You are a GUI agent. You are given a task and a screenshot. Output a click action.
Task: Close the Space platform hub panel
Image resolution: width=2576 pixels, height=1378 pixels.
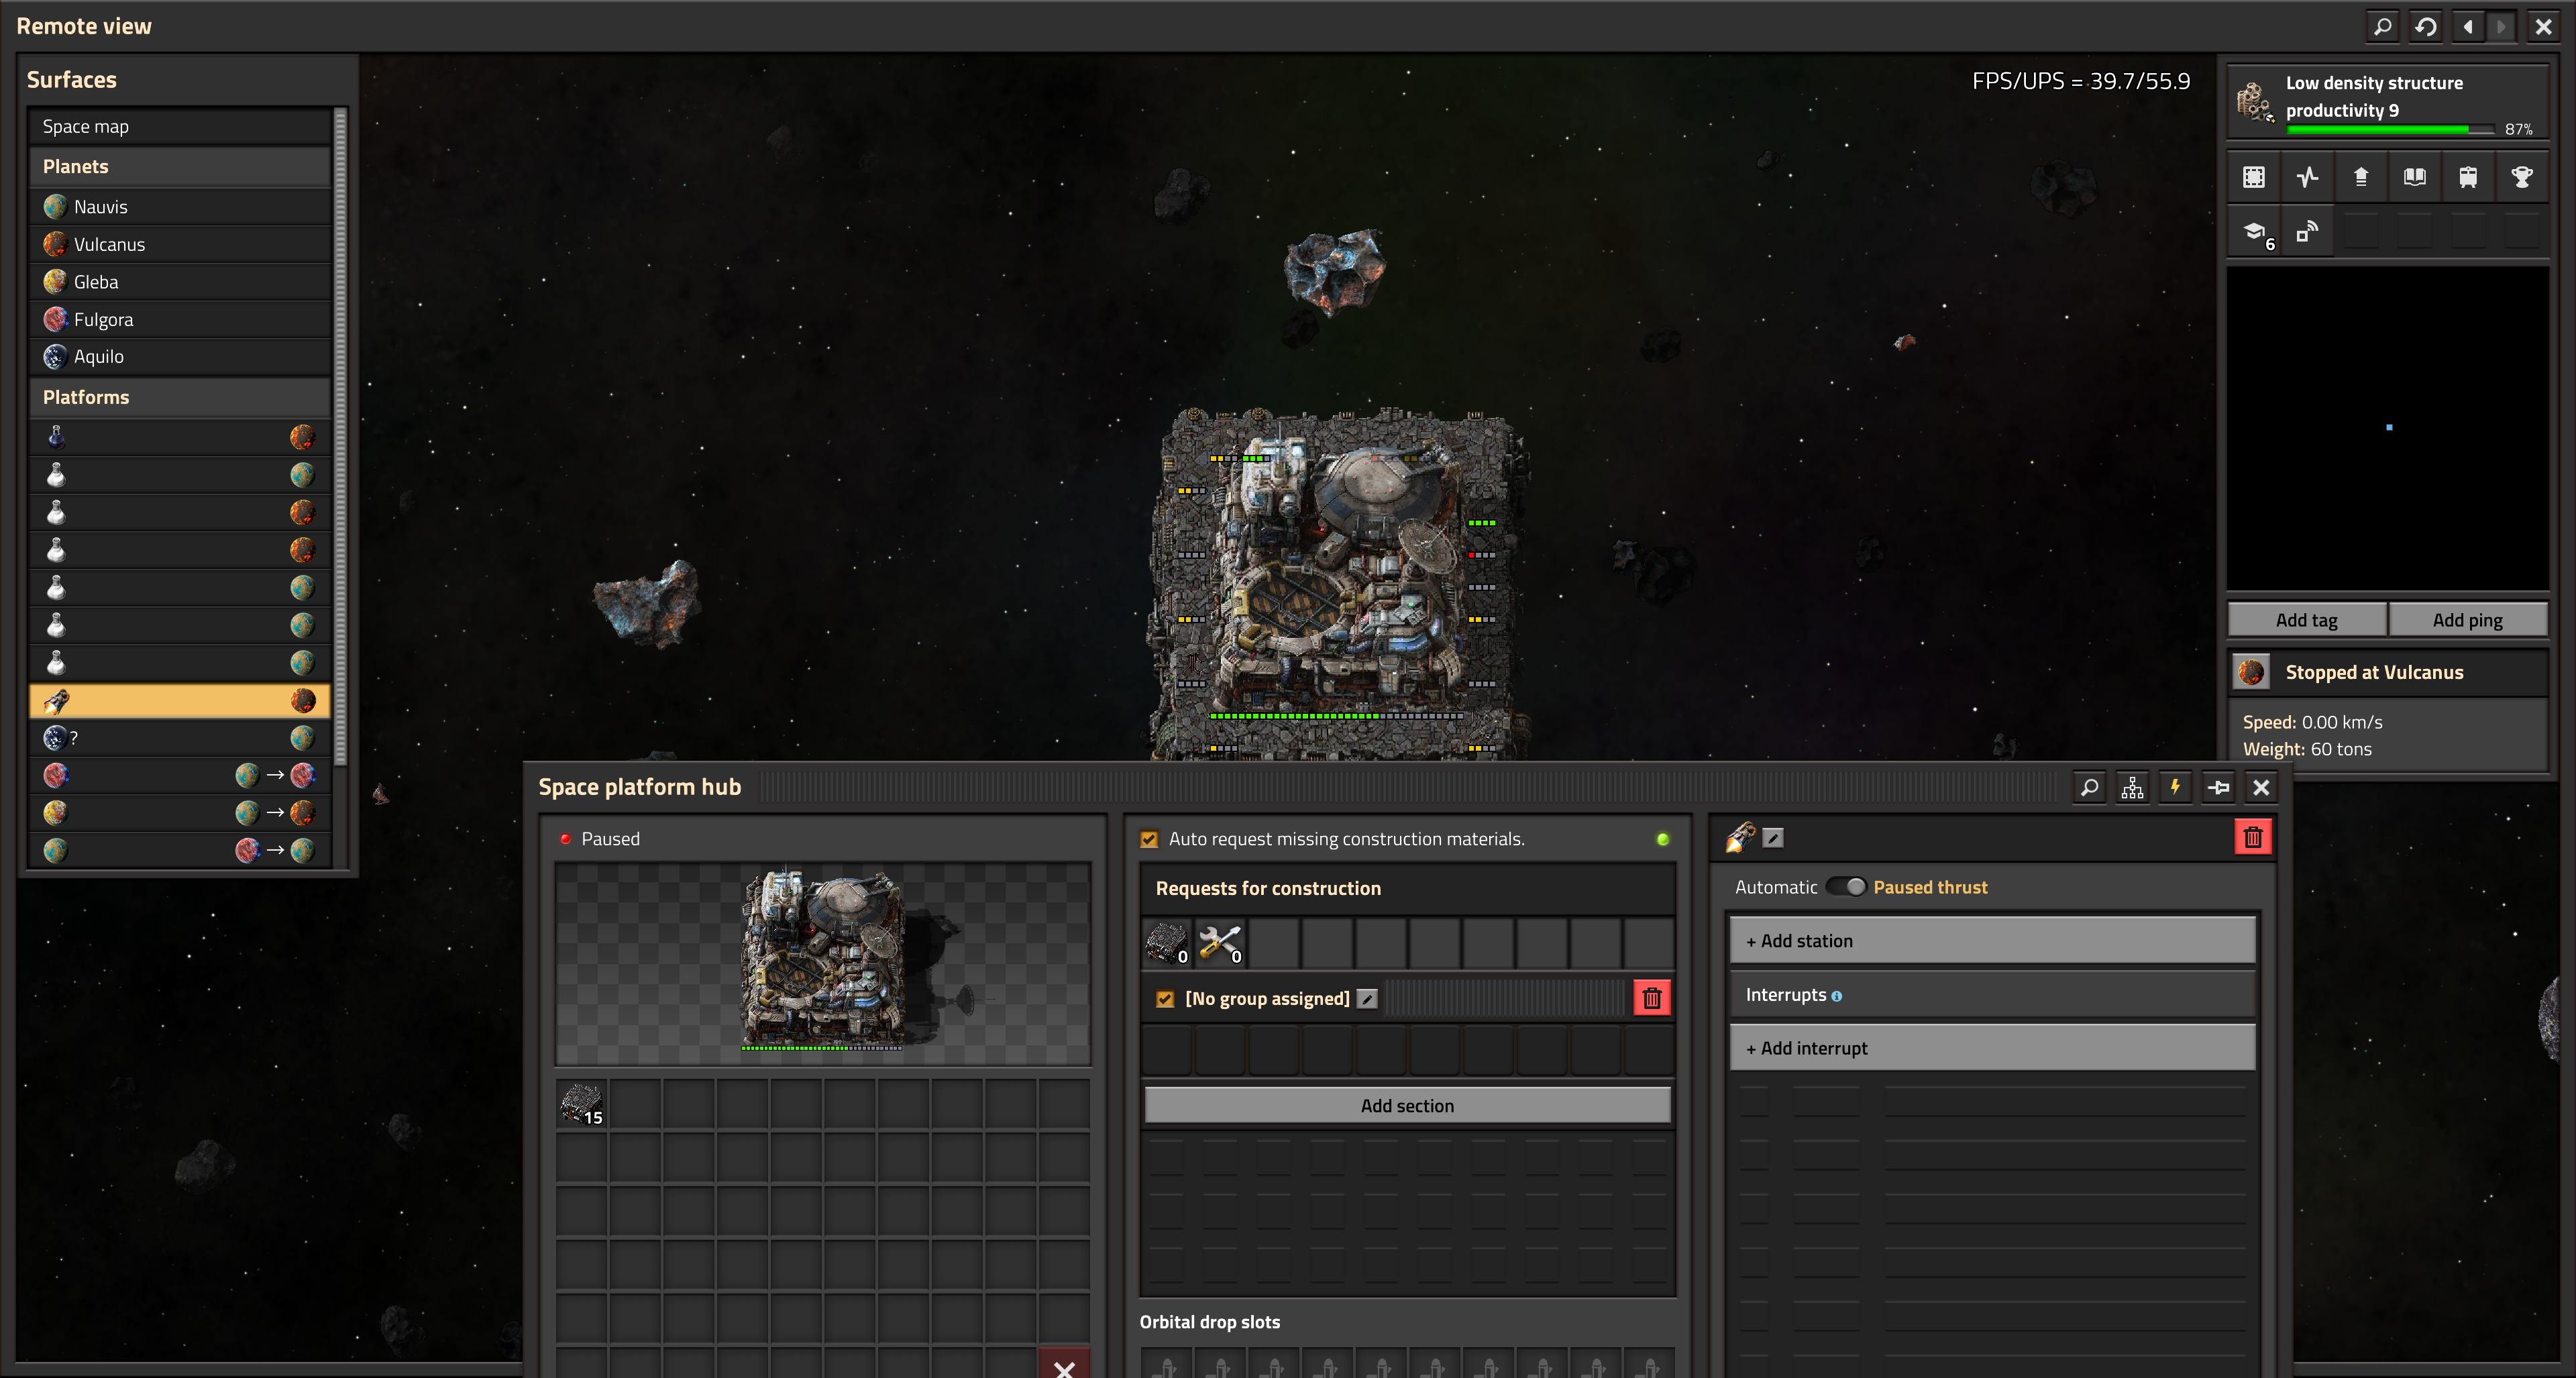pos(2261,787)
